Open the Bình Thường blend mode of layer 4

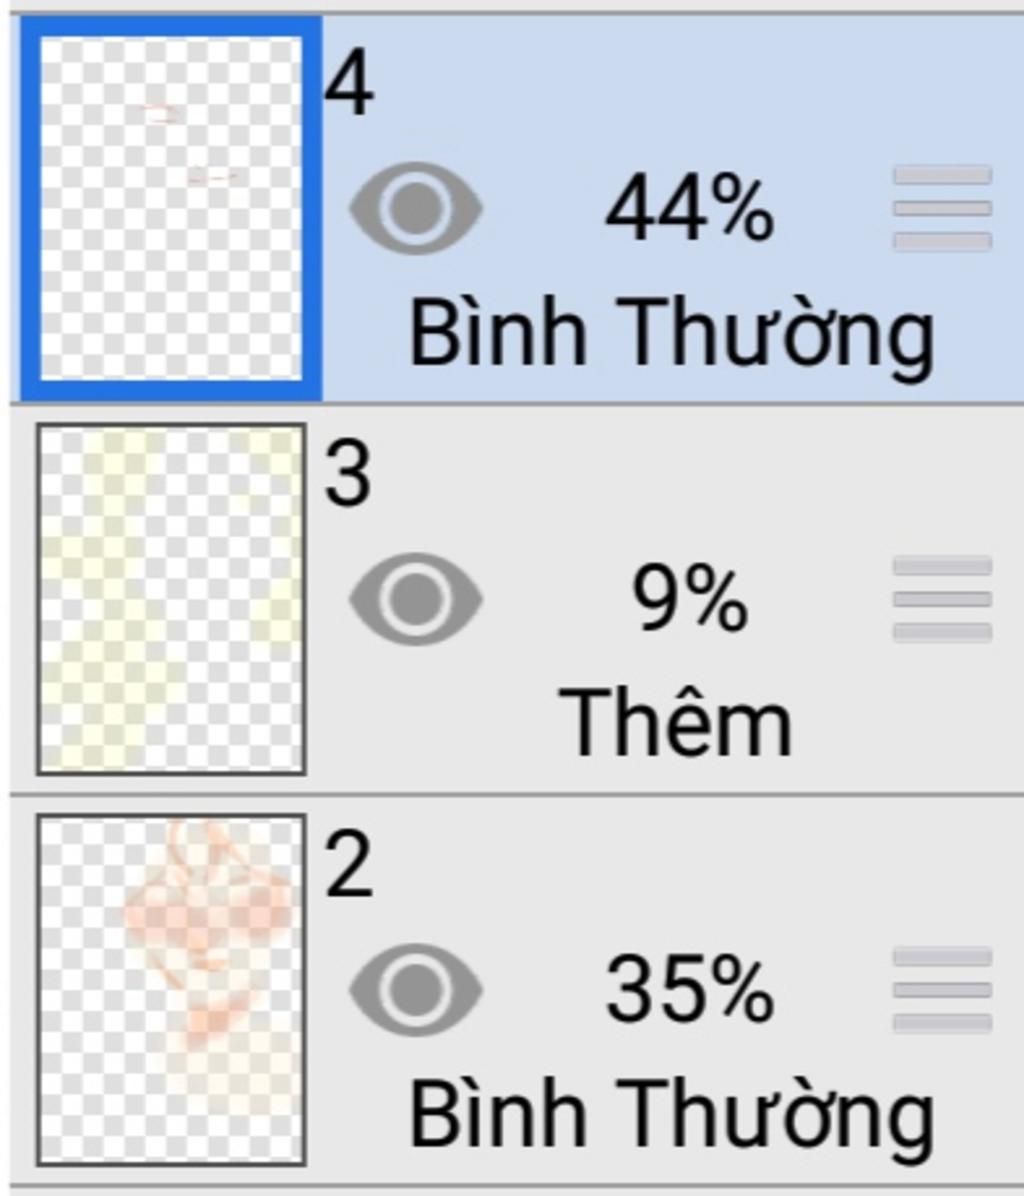[671, 335]
